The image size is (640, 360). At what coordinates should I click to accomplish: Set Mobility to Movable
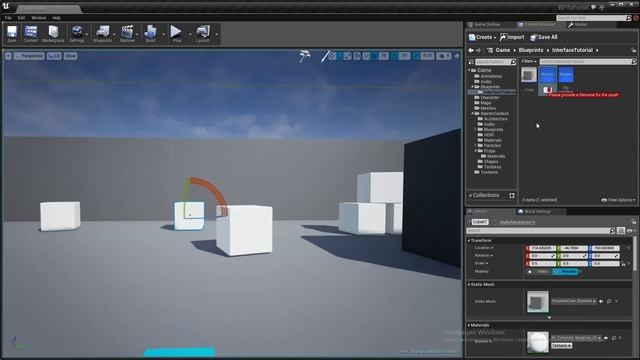565,271
